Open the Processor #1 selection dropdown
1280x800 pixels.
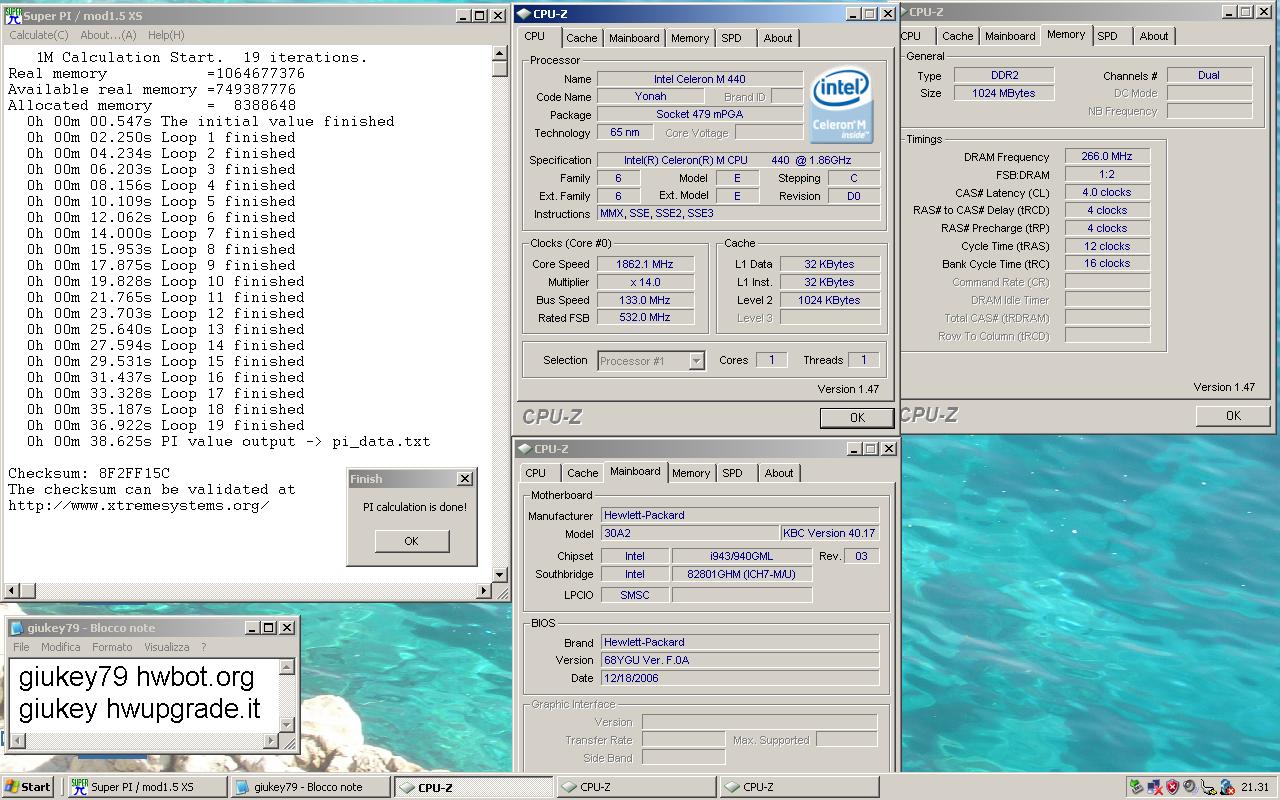click(x=696, y=361)
